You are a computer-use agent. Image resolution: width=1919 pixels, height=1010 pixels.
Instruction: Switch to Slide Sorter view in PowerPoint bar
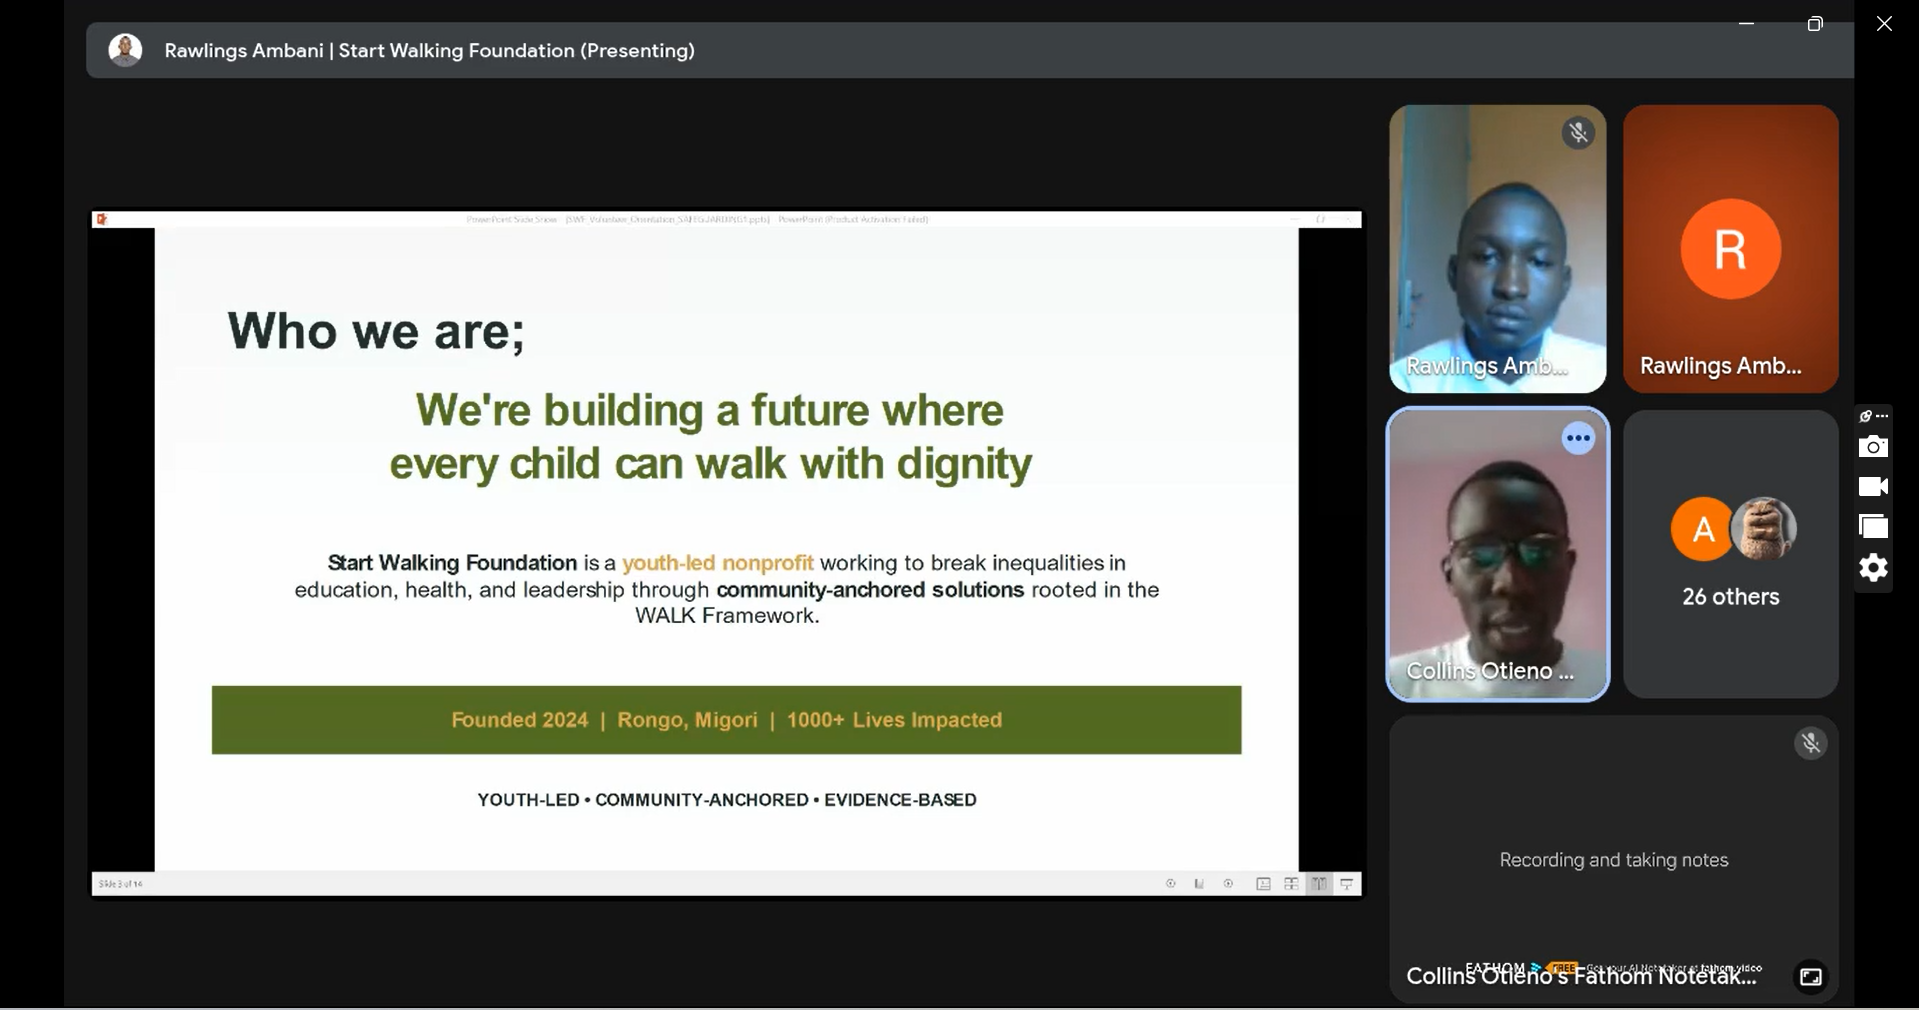(x=1291, y=884)
